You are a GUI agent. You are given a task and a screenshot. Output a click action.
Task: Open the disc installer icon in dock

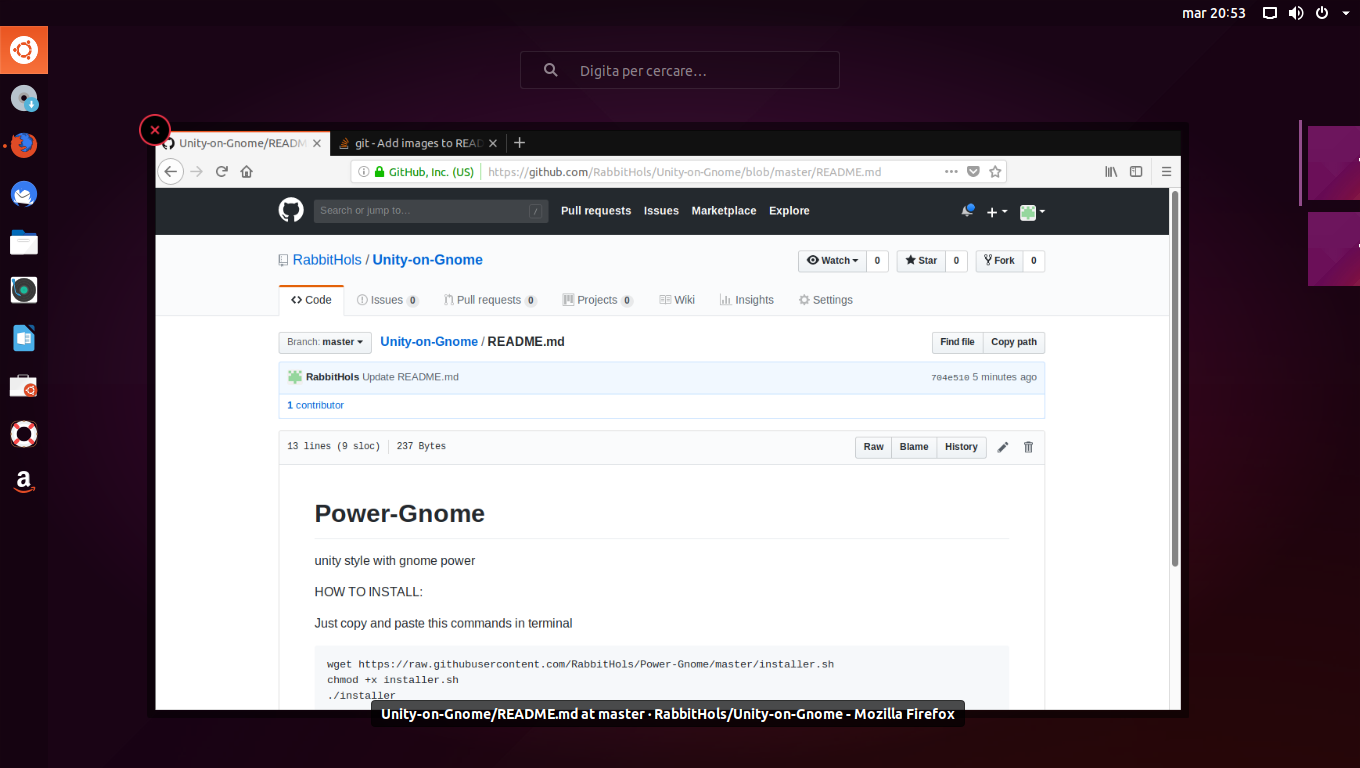(24, 98)
